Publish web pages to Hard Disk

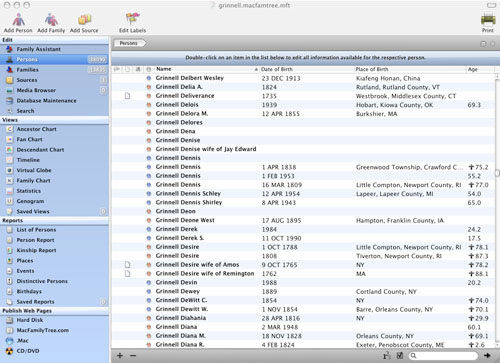click(x=54, y=320)
